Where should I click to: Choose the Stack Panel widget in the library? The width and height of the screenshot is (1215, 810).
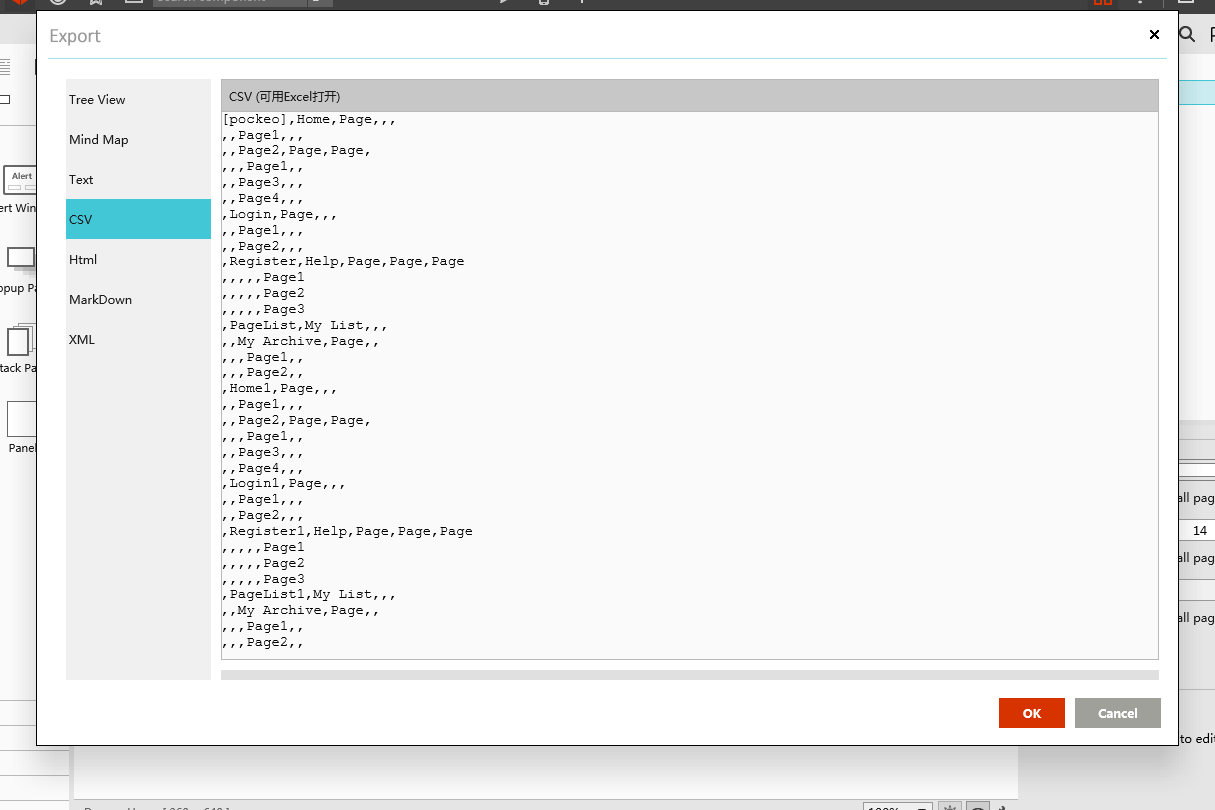(x=19, y=349)
